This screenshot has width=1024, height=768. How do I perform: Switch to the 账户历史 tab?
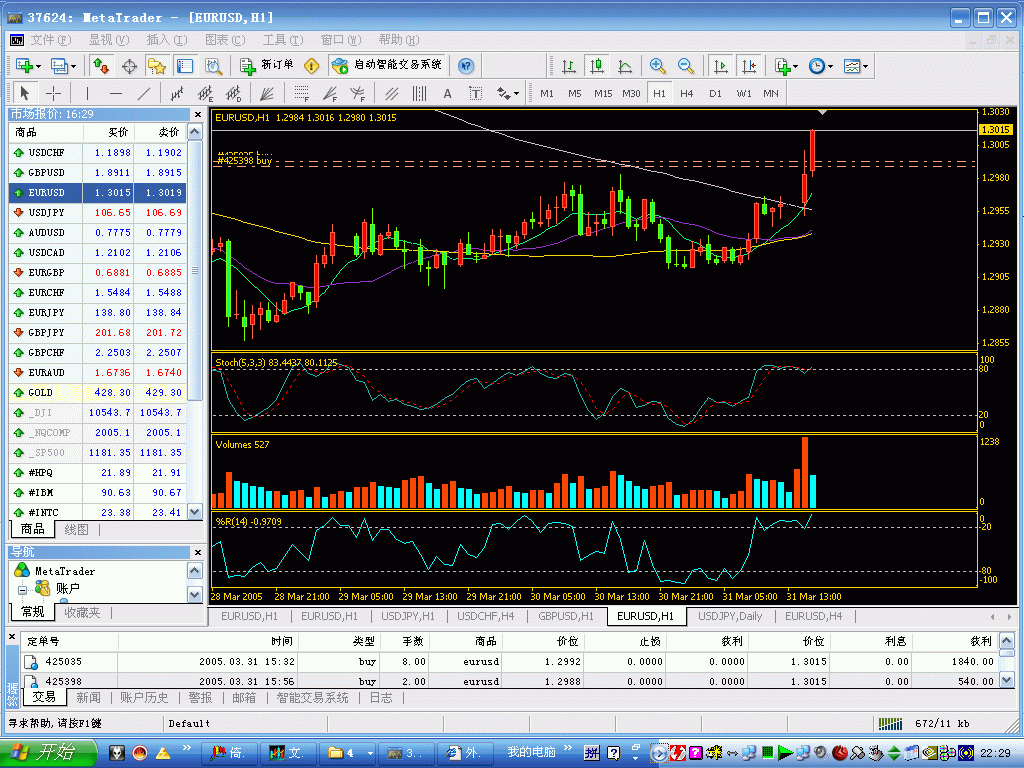click(145, 698)
